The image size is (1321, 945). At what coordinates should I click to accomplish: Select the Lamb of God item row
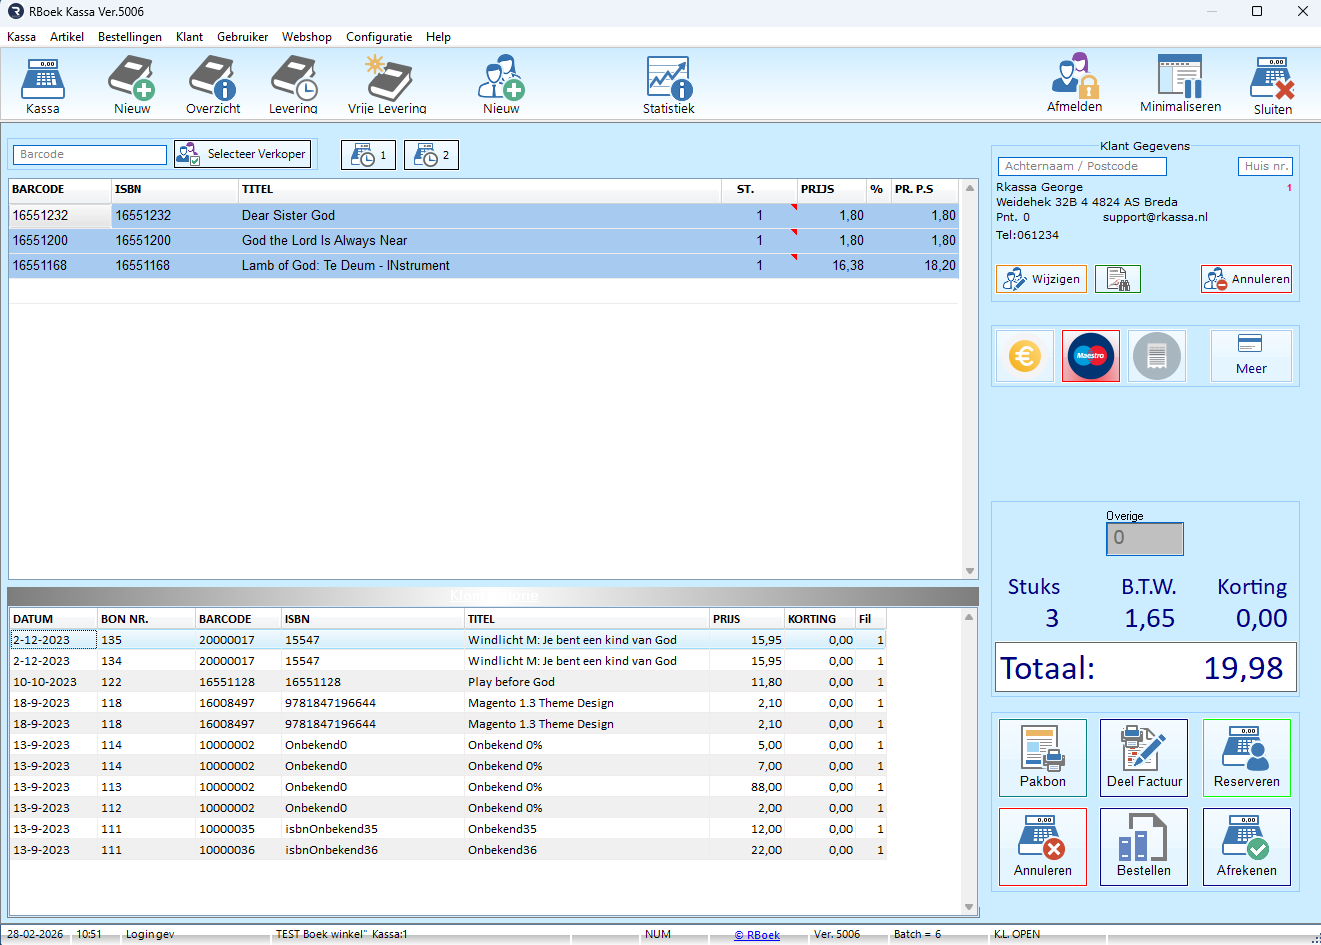(345, 266)
